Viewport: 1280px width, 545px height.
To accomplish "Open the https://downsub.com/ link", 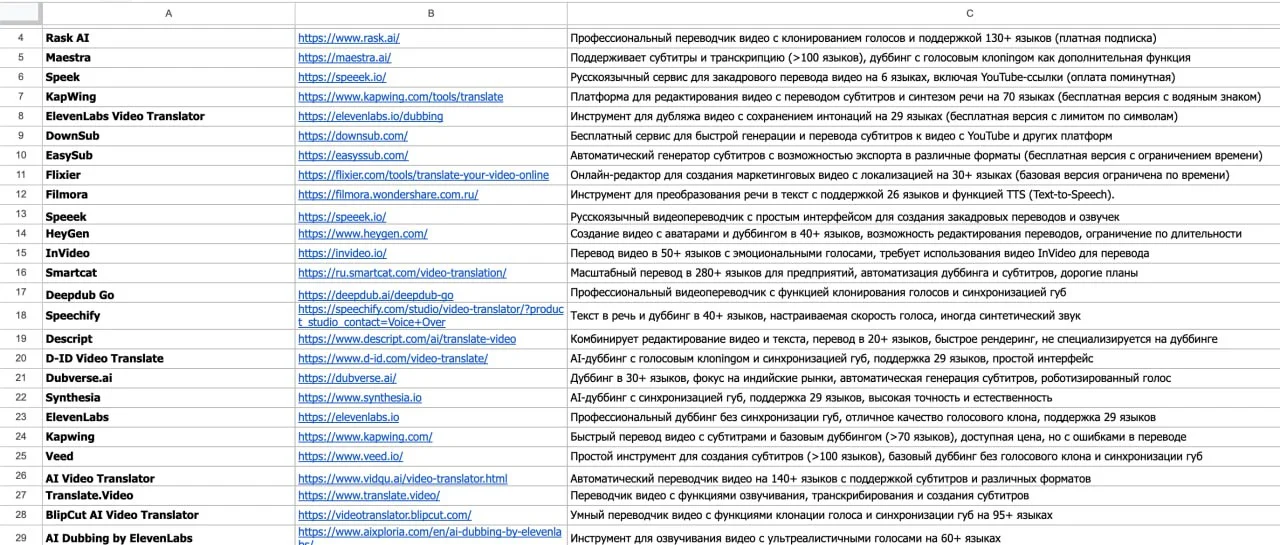I will (353, 136).
